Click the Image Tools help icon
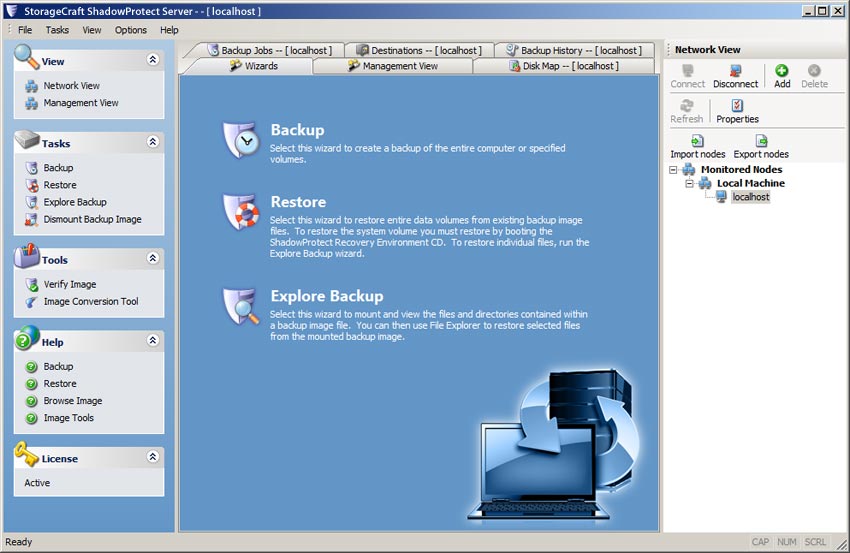Image resolution: width=850 pixels, height=553 pixels. click(x=31, y=418)
